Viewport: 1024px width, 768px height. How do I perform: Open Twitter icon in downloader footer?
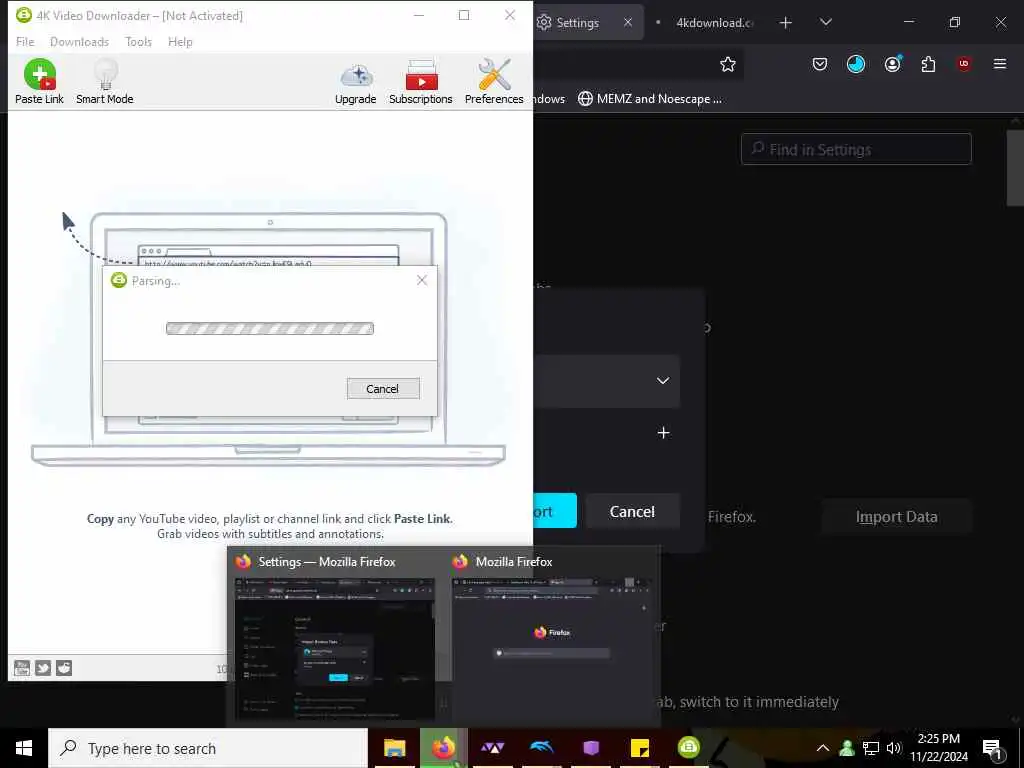point(43,667)
